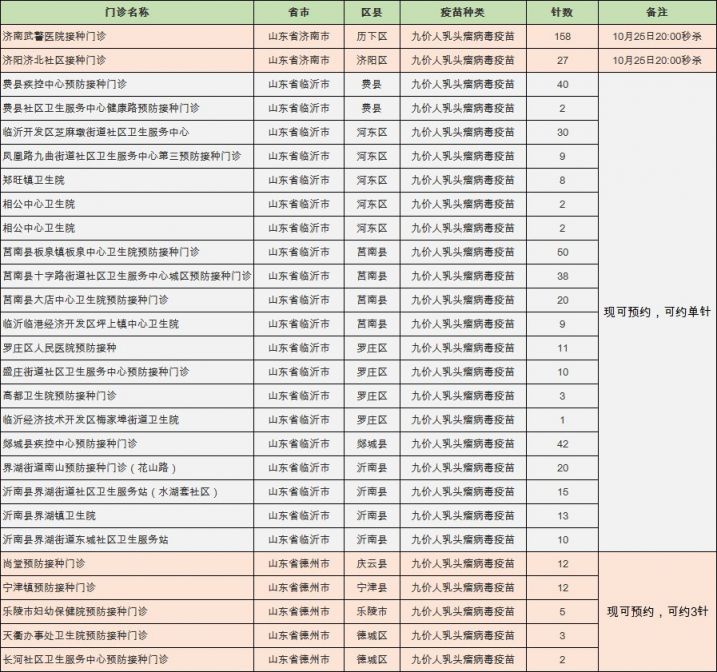Select 莒南县板泉镇板泉中心卫生院预防接种门诊 clinic name

pyautogui.click(x=127, y=252)
